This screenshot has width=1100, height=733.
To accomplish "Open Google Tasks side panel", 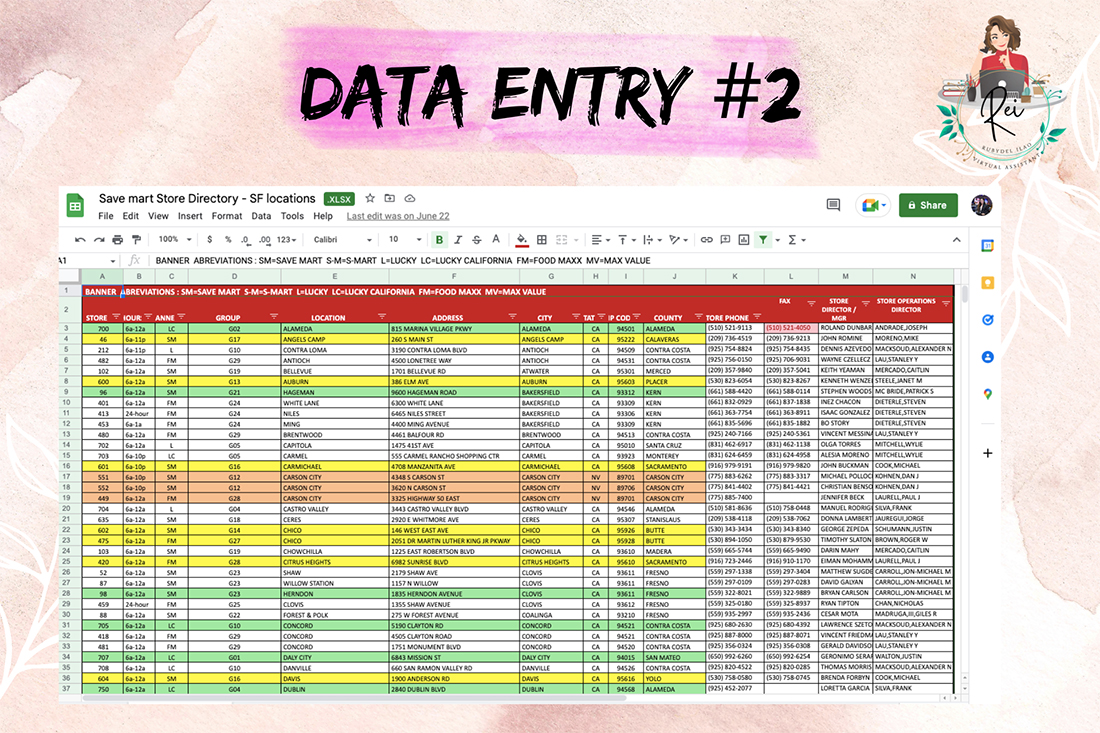I will pos(988,320).
